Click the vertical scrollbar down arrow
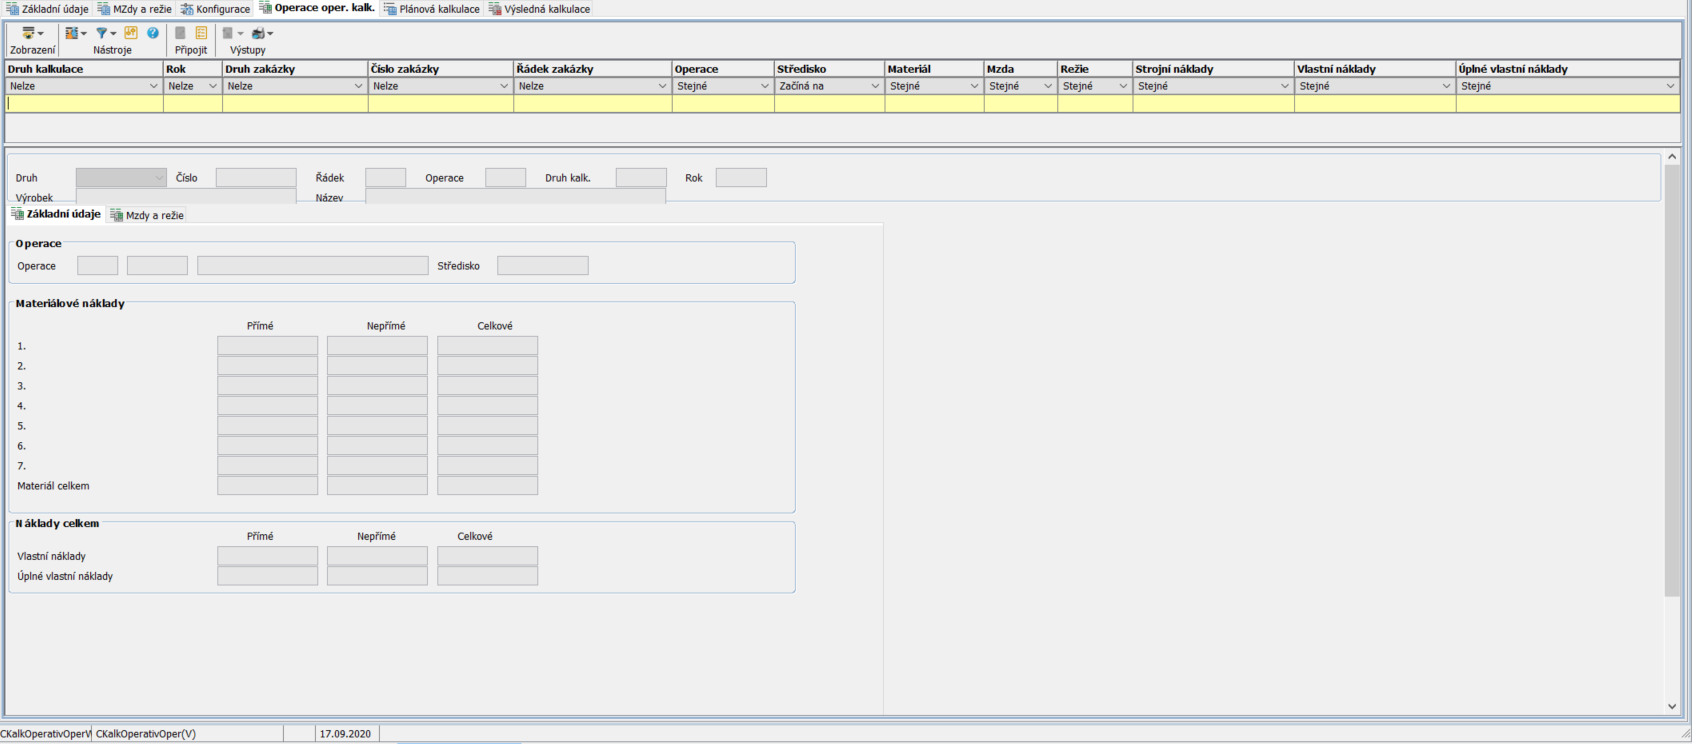This screenshot has height=744, width=1692. (x=1672, y=706)
